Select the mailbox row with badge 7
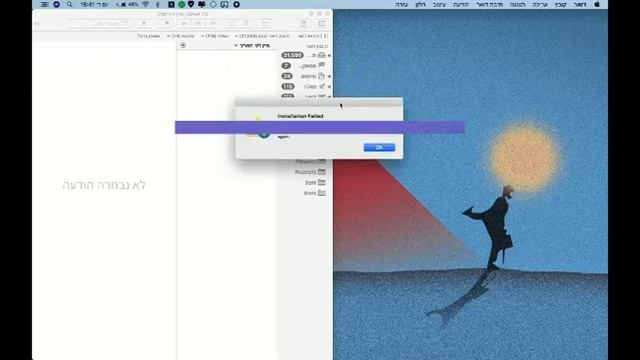640x360 pixels. 304,65
